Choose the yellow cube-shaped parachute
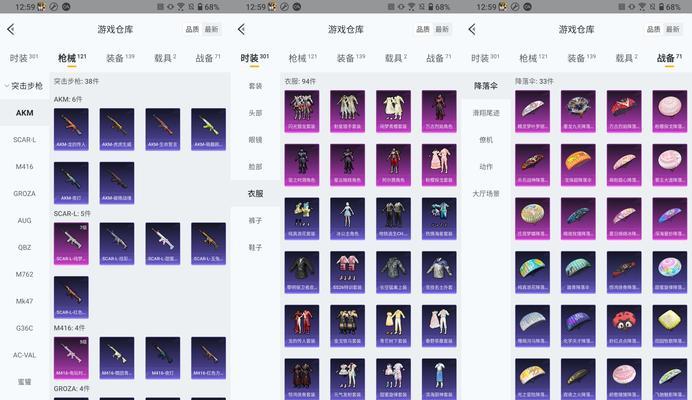The height and width of the screenshot is (400, 692). [x=669, y=326]
